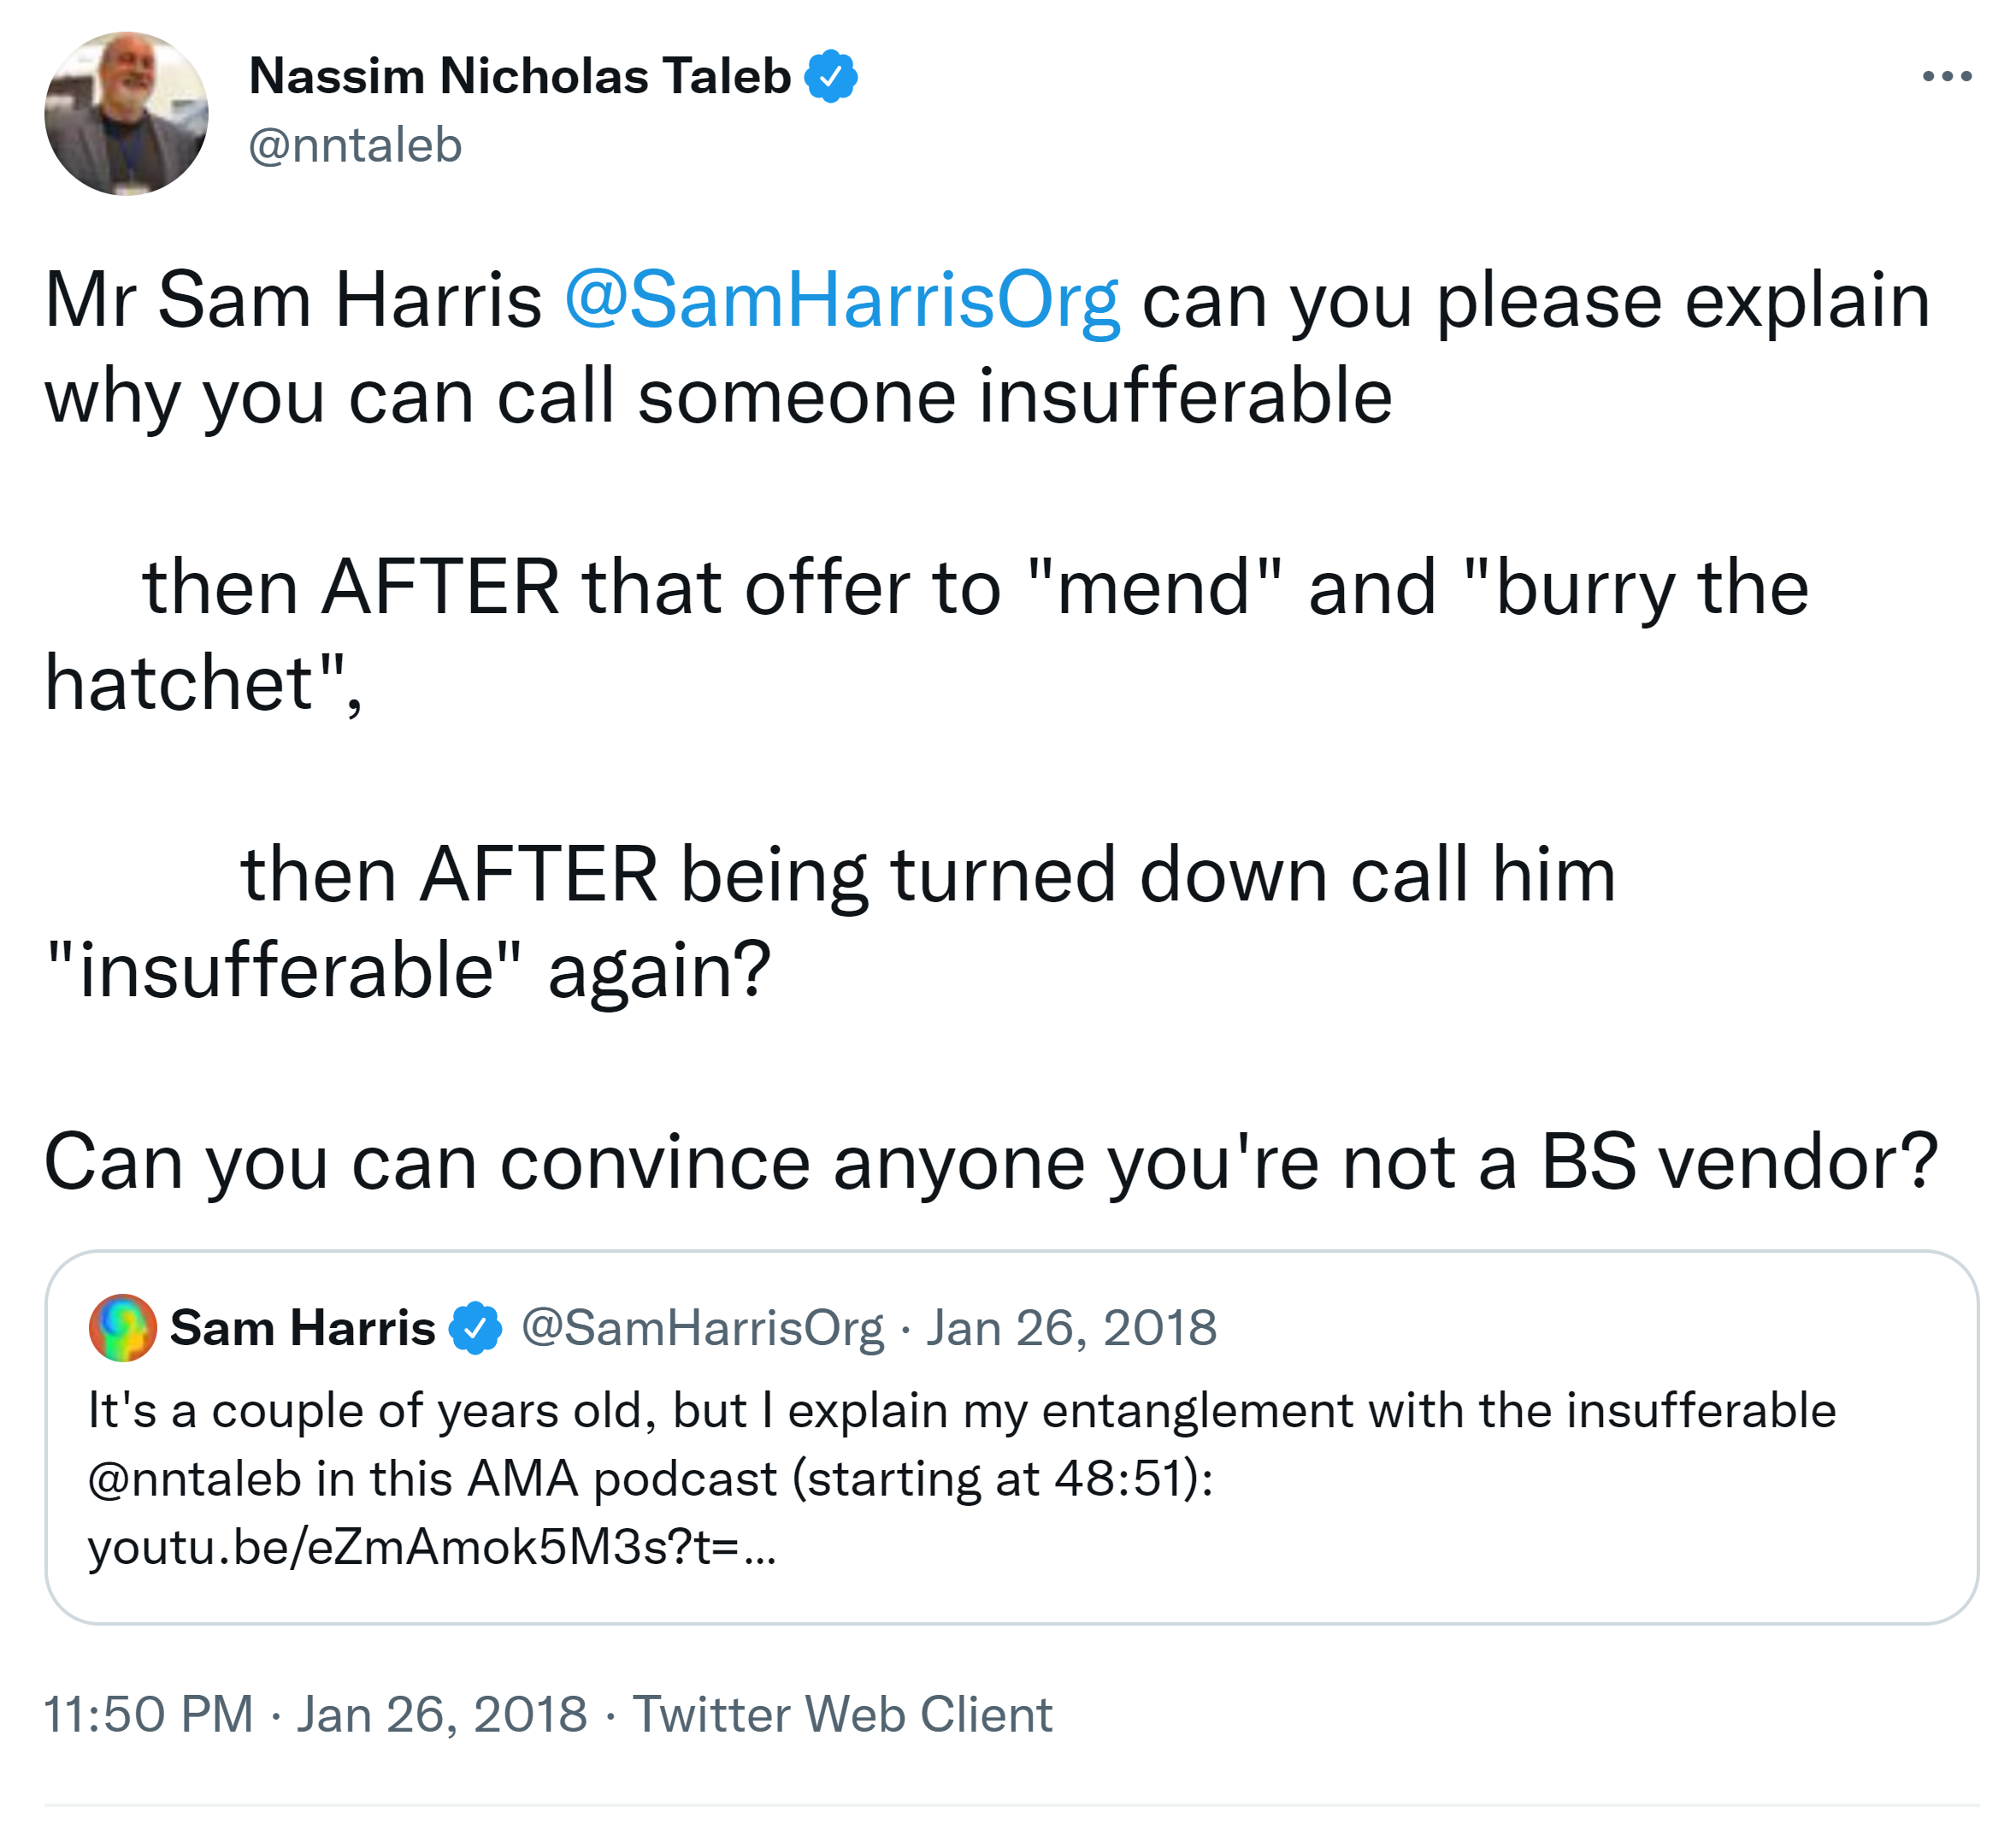Click the 11:50 PM timestamp
This screenshot has width=2016, height=1830.
149,1714
